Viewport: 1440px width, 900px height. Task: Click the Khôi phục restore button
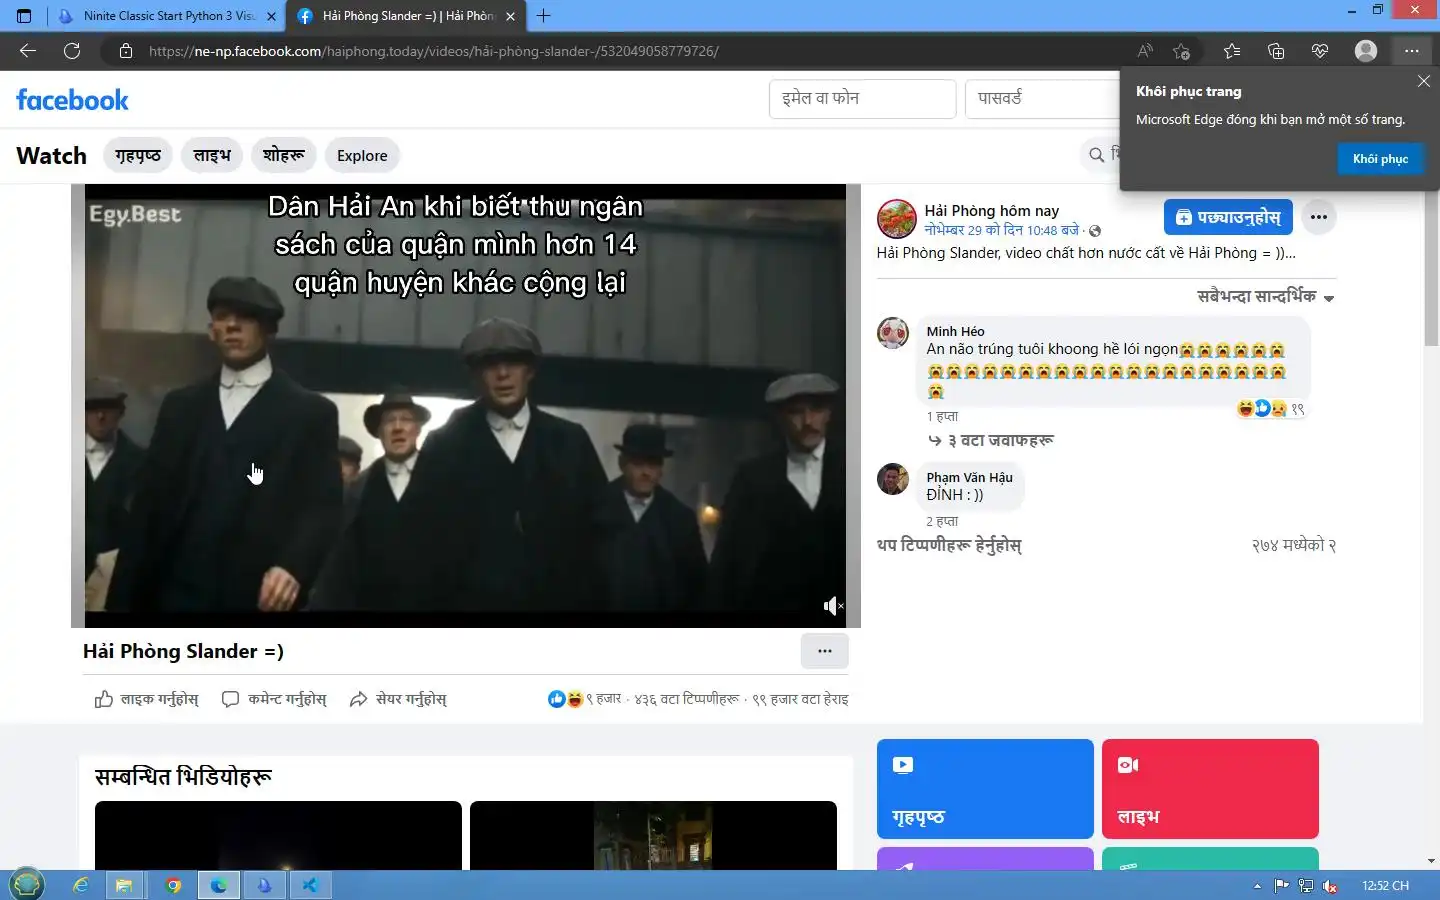1380,159
